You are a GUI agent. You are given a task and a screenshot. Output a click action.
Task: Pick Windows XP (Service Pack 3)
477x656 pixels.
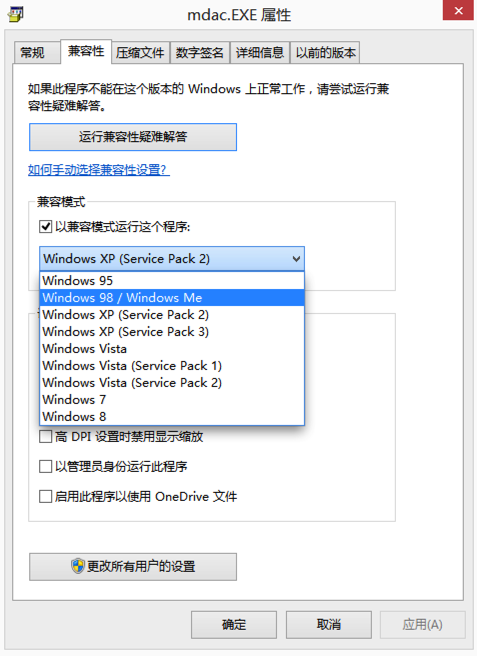pyautogui.click(x=172, y=332)
